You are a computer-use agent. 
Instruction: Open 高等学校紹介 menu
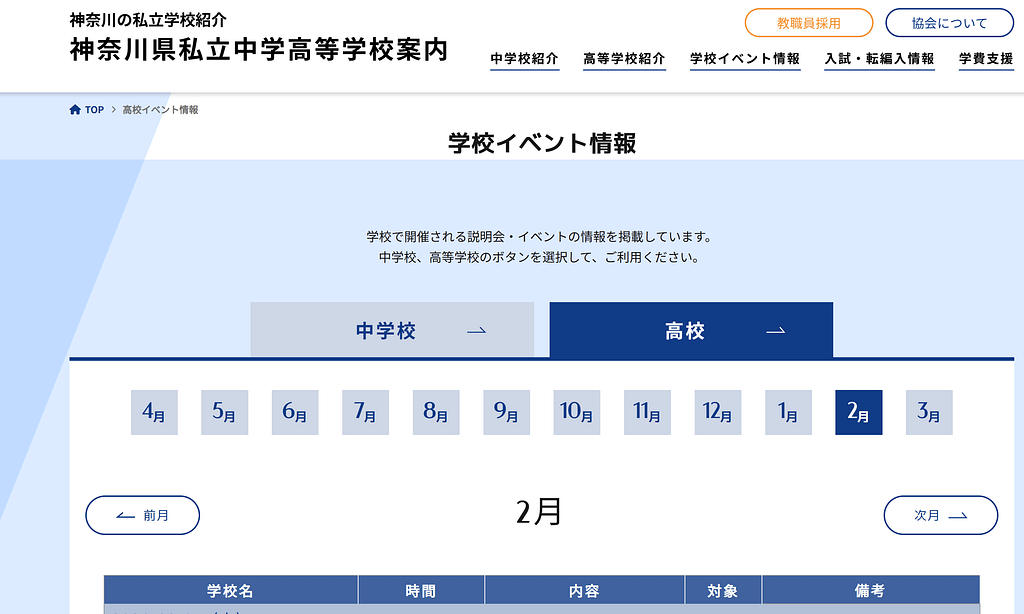coord(624,59)
